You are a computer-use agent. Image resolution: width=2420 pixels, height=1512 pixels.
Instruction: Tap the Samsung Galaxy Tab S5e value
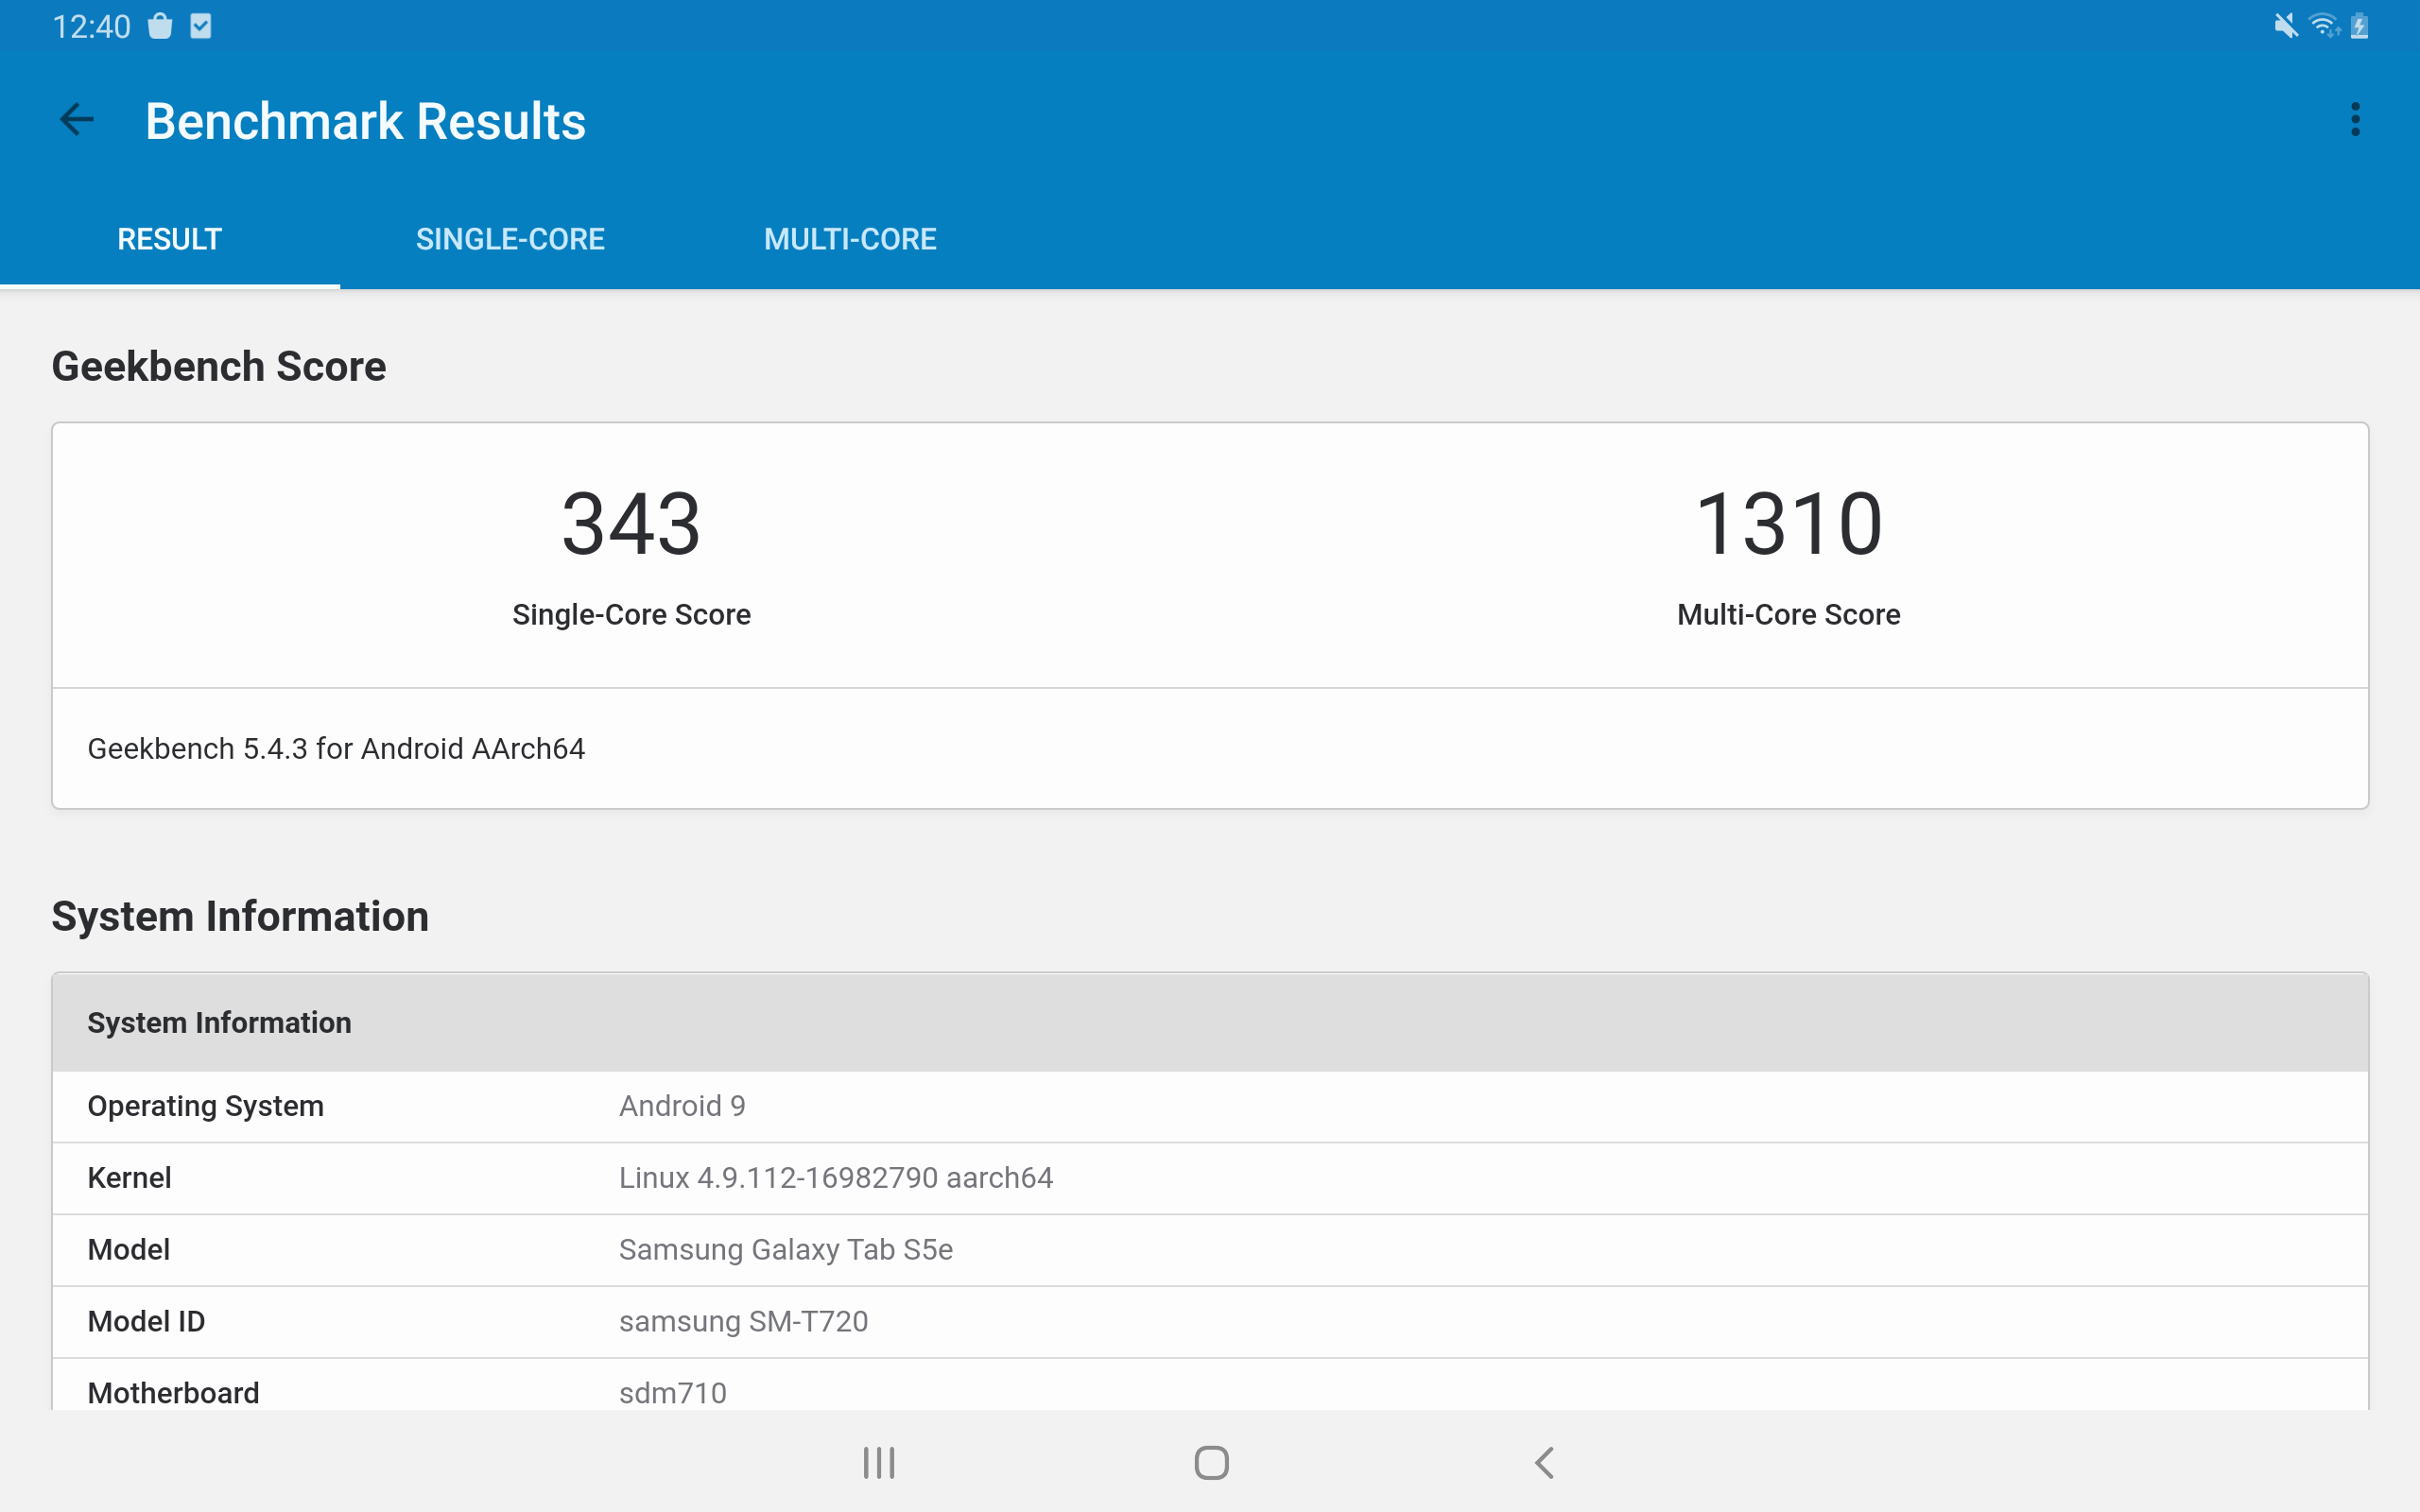pyautogui.click(x=786, y=1250)
